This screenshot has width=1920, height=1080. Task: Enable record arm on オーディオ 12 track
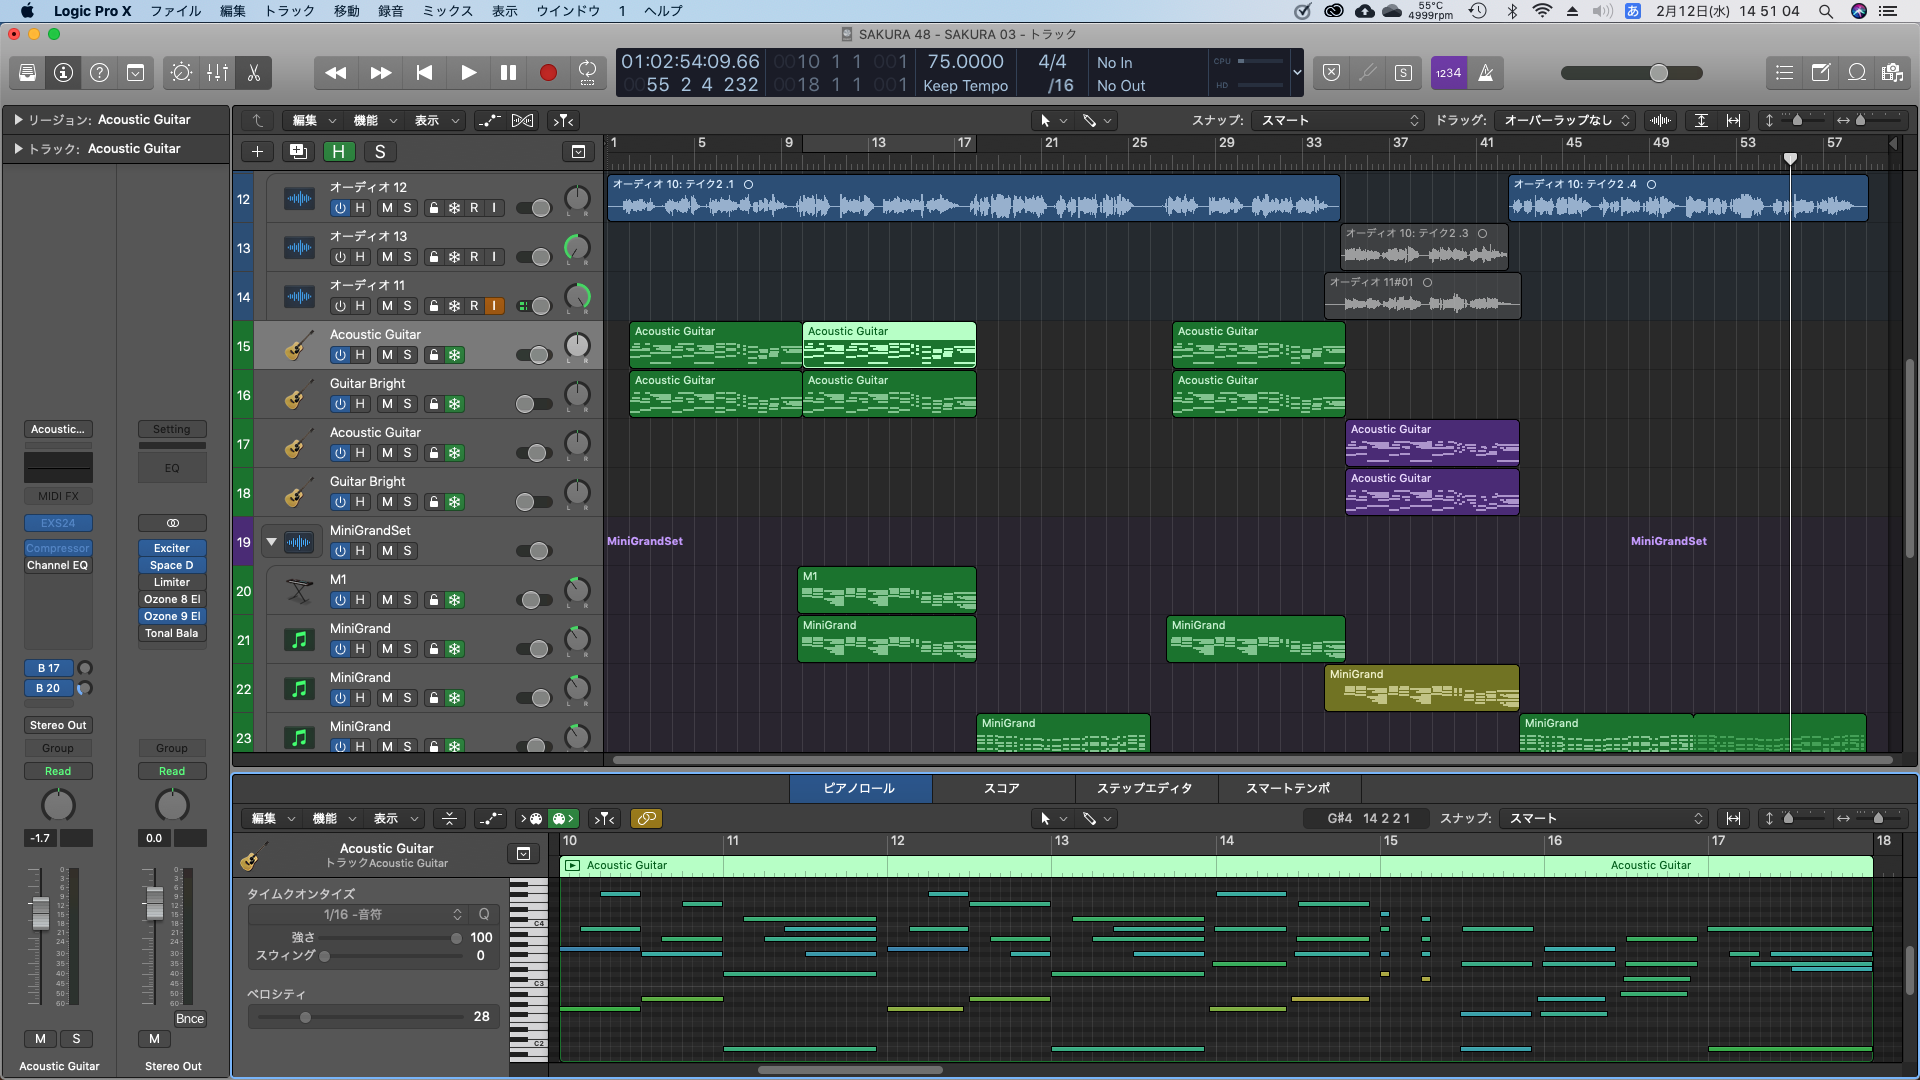(x=474, y=208)
